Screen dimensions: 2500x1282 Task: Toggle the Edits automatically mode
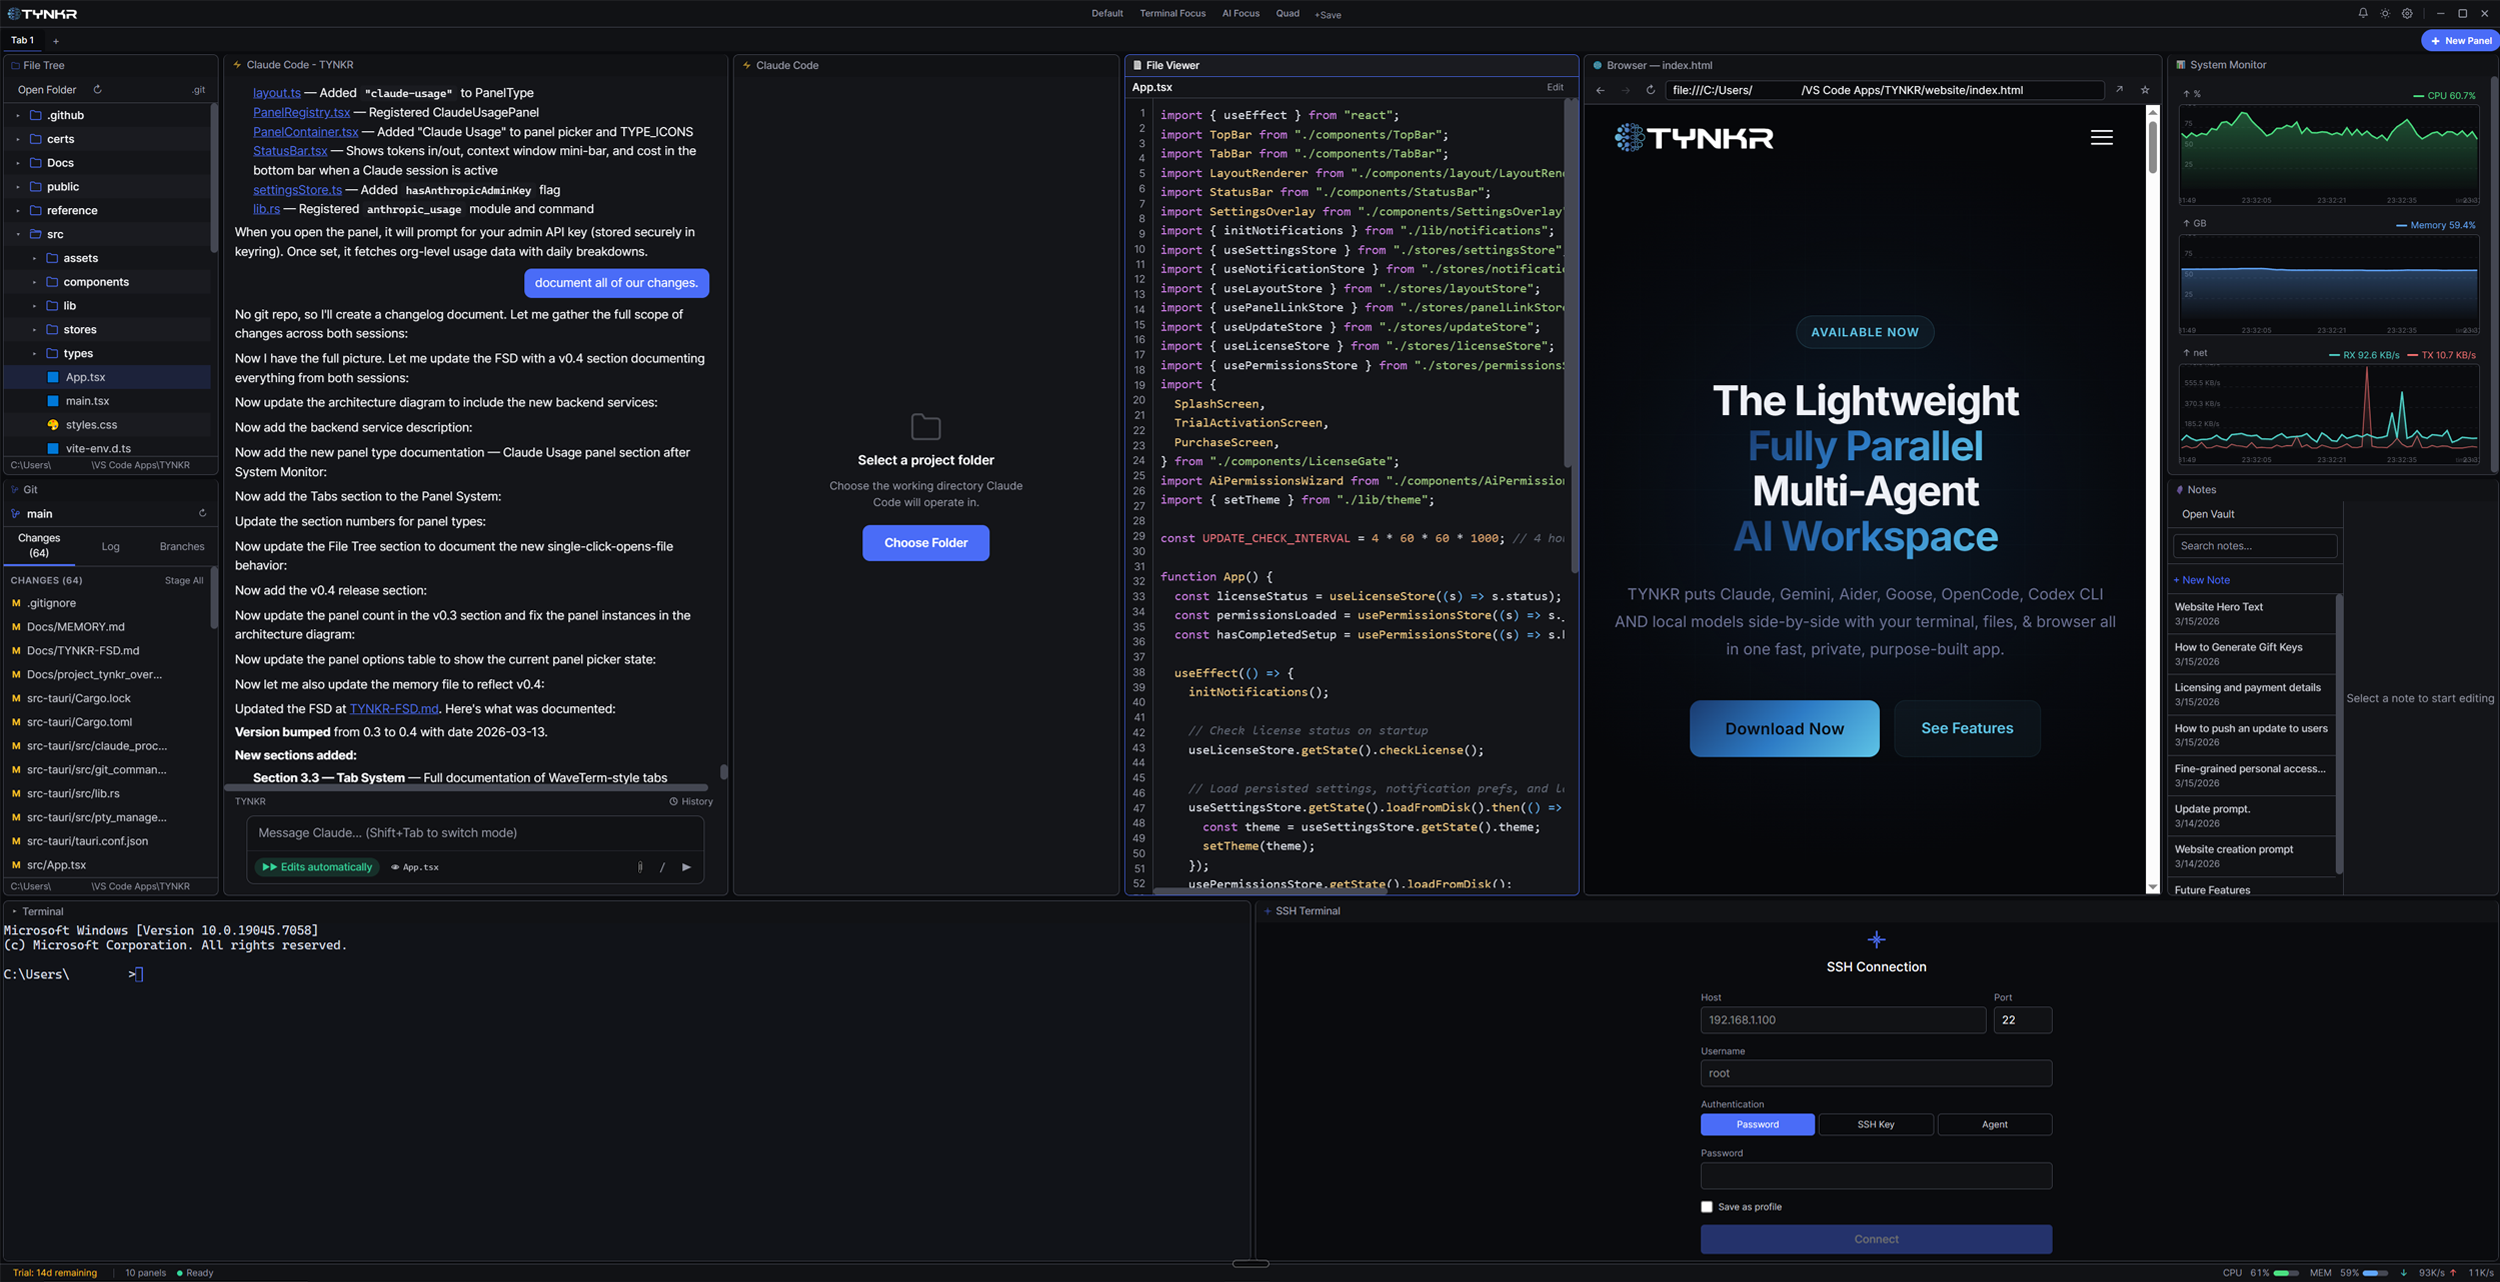[x=317, y=867]
